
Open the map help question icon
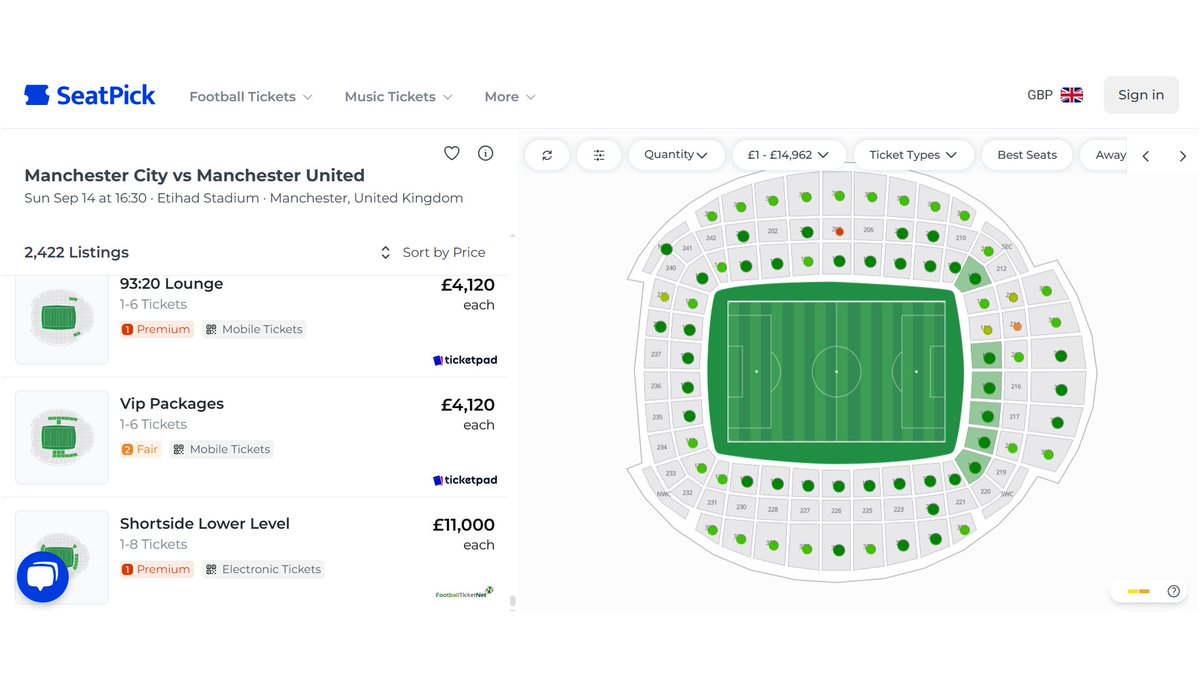pyautogui.click(x=1174, y=591)
